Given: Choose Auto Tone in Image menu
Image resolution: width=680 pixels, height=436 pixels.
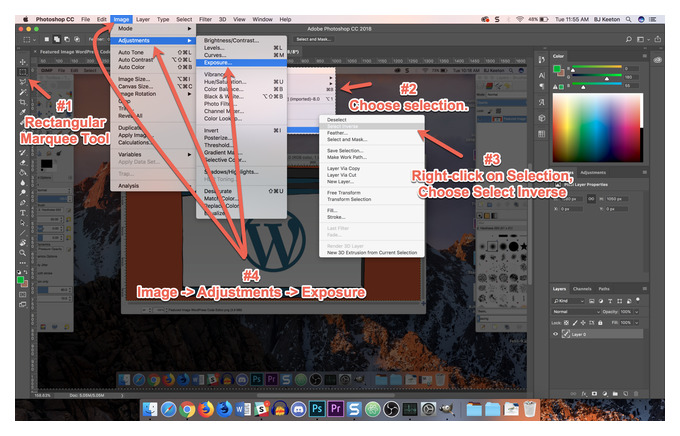Looking at the screenshot, I should pos(154,52).
